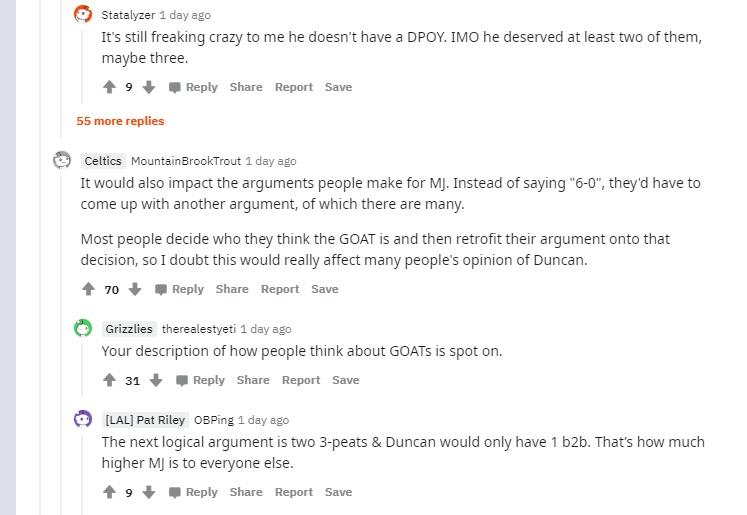This screenshot has height=515, width=747.
Task: Share therealestyeti's comment
Action: (x=253, y=380)
